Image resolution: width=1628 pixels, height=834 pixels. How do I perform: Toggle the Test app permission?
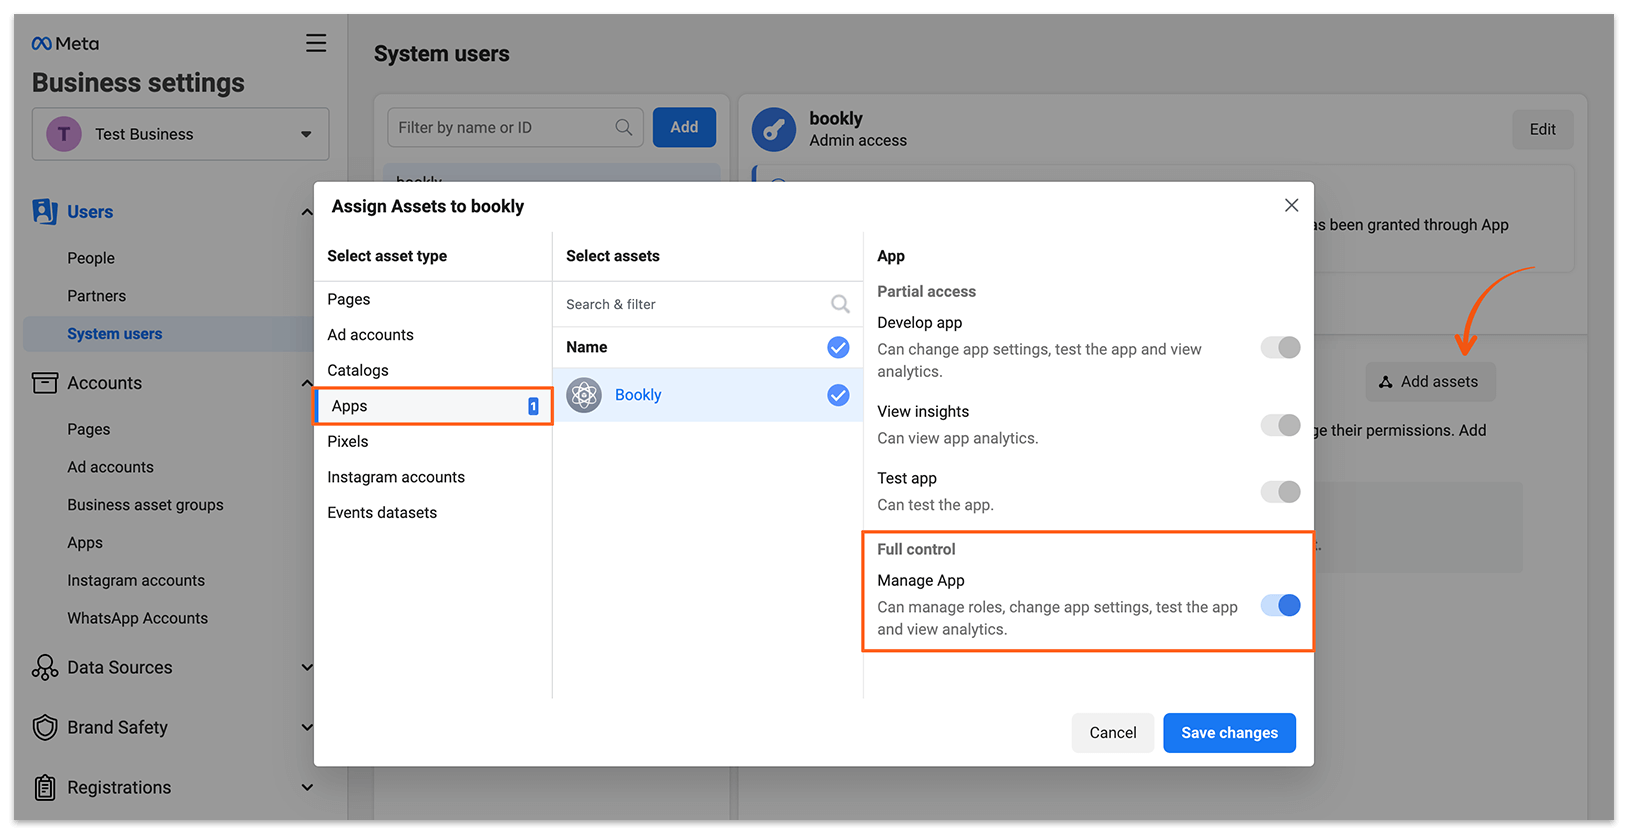click(x=1280, y=492)
